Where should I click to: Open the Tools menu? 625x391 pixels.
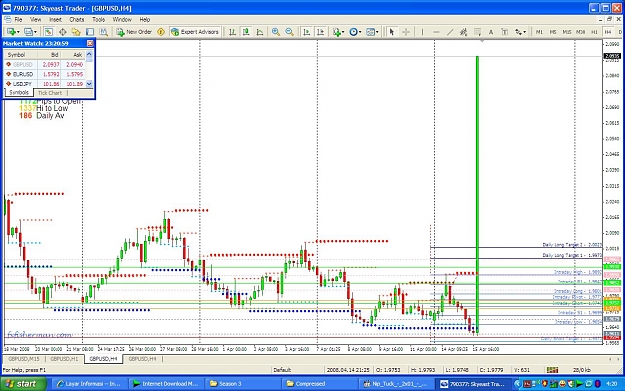tap(98, 19)
